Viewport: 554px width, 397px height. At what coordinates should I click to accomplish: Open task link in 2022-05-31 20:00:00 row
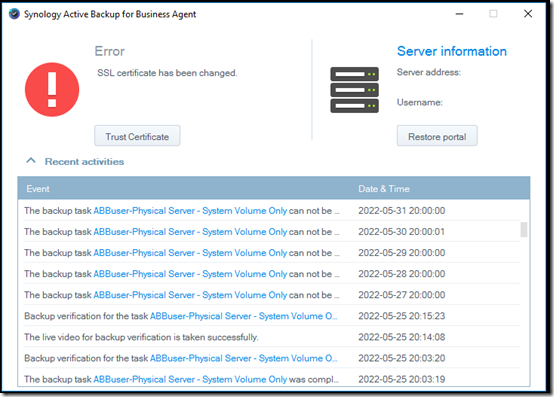click(x=190, y=211)
